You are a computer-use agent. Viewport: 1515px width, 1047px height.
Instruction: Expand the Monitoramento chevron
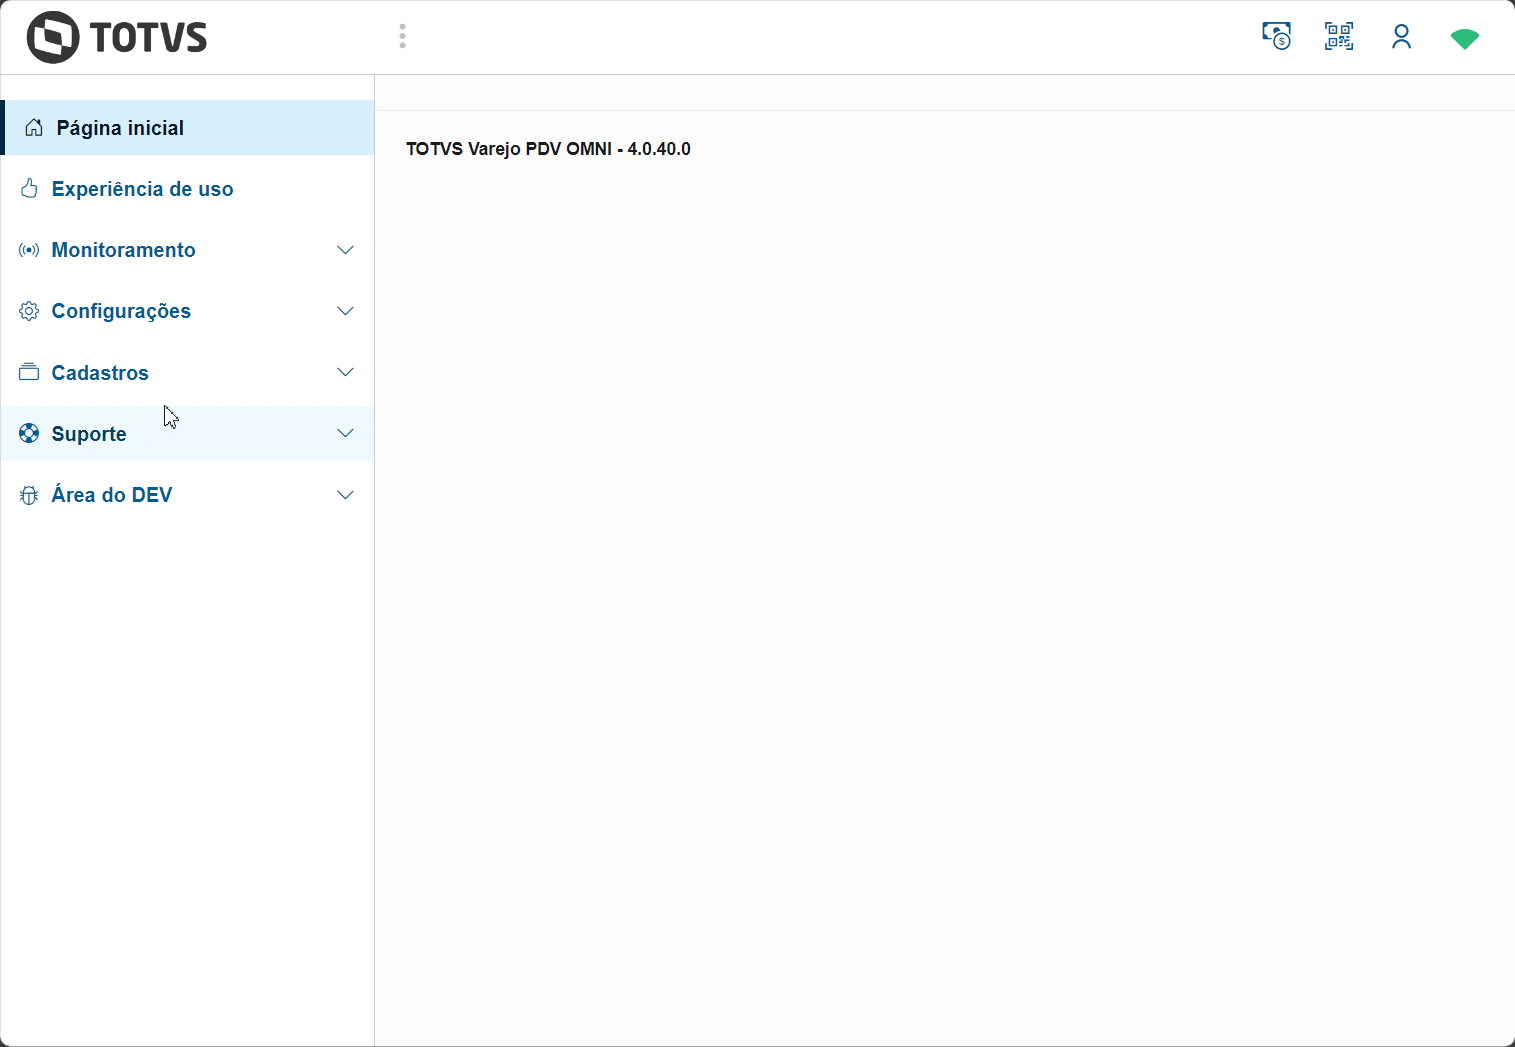coord(345,250)
